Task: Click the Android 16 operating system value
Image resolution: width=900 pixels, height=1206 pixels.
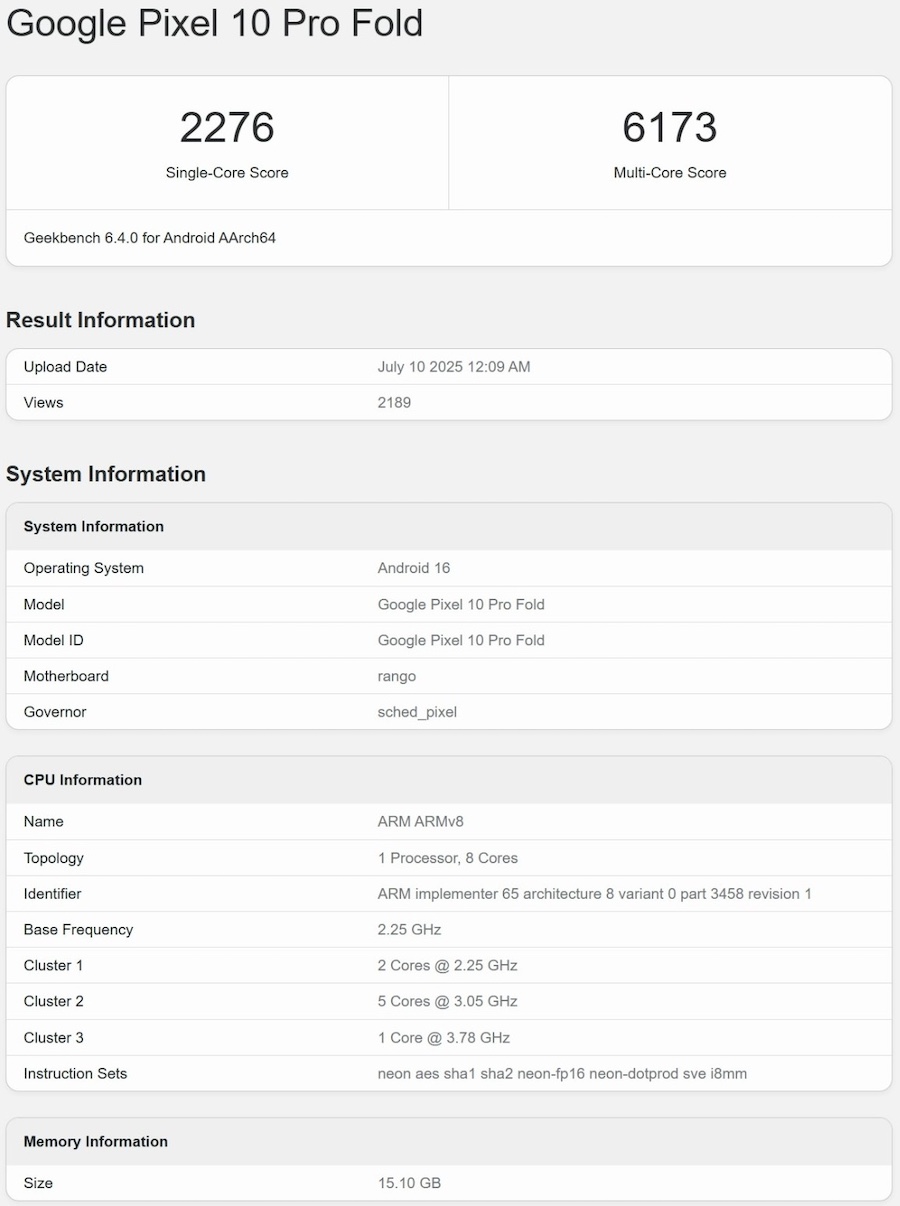Action: [x=413, y=568]
